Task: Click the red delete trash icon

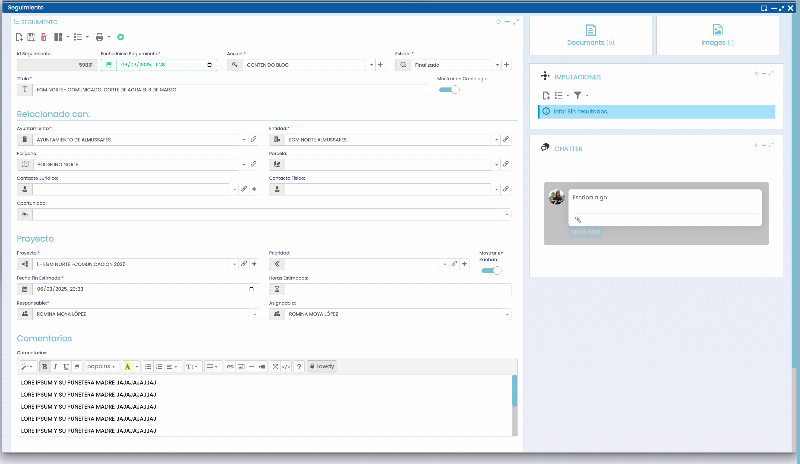Action: (x=43, y=37)
